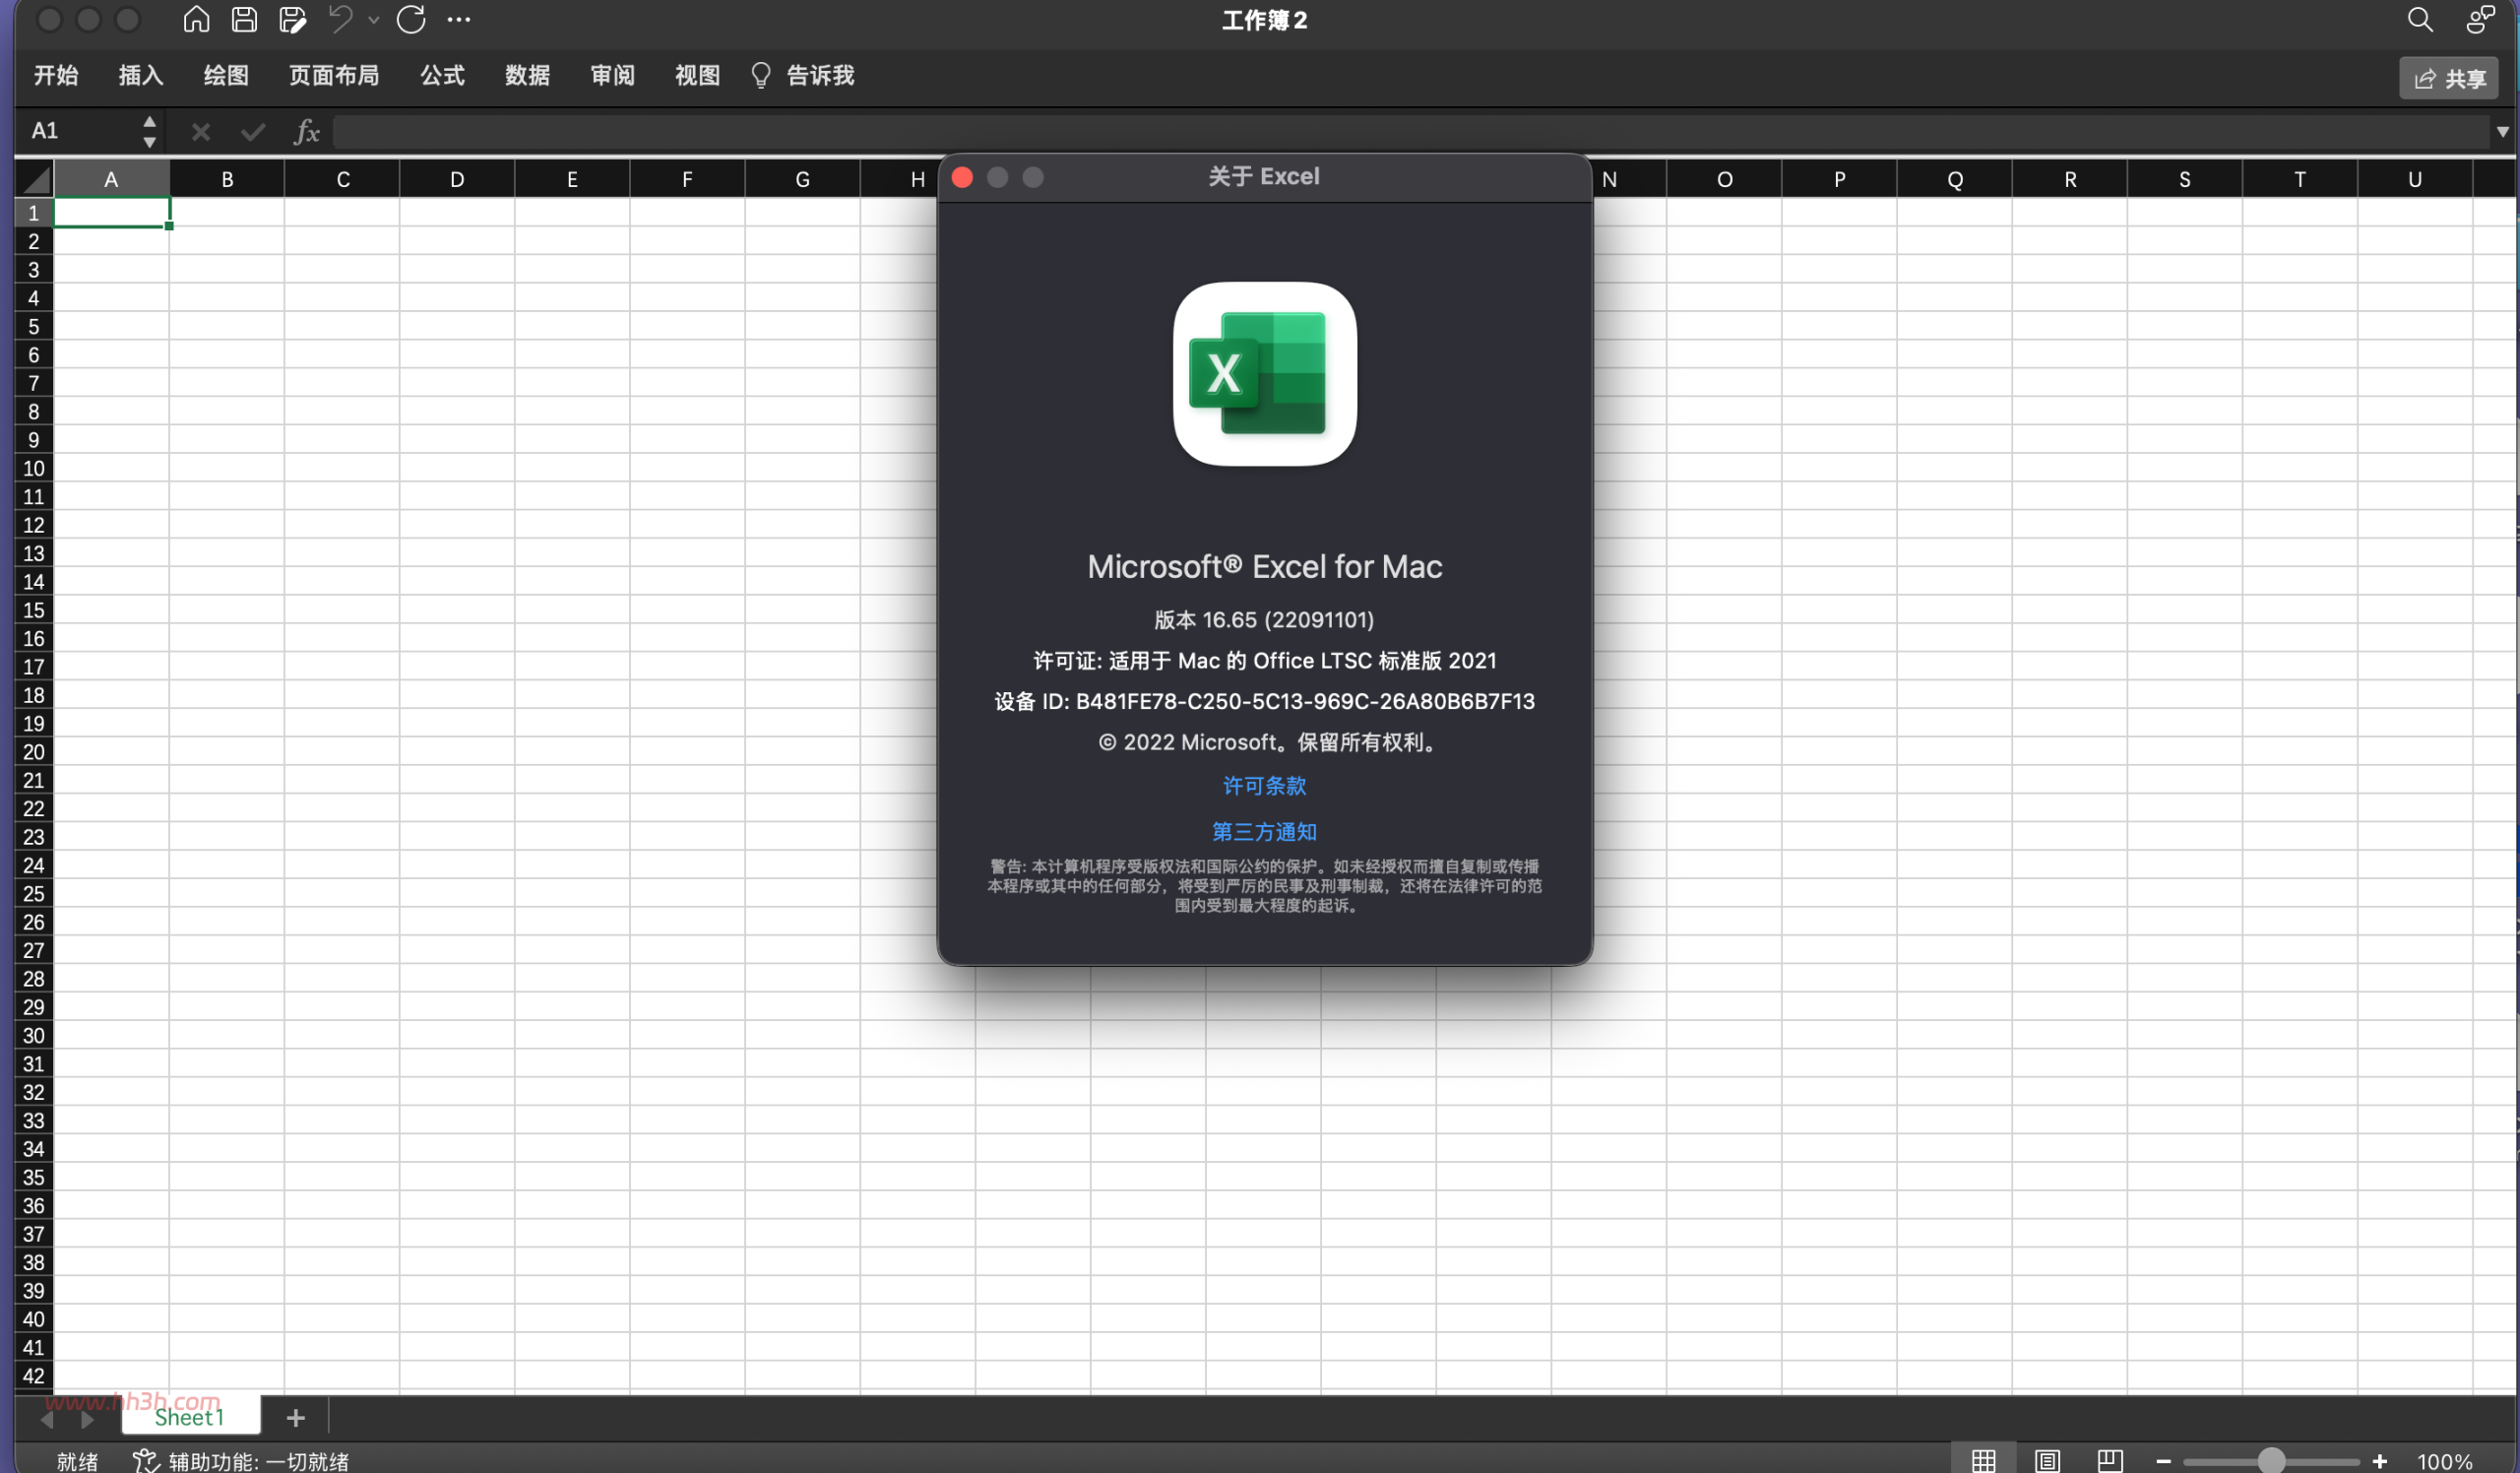Click the zoom out minus button

(x=2163, y=1461)
